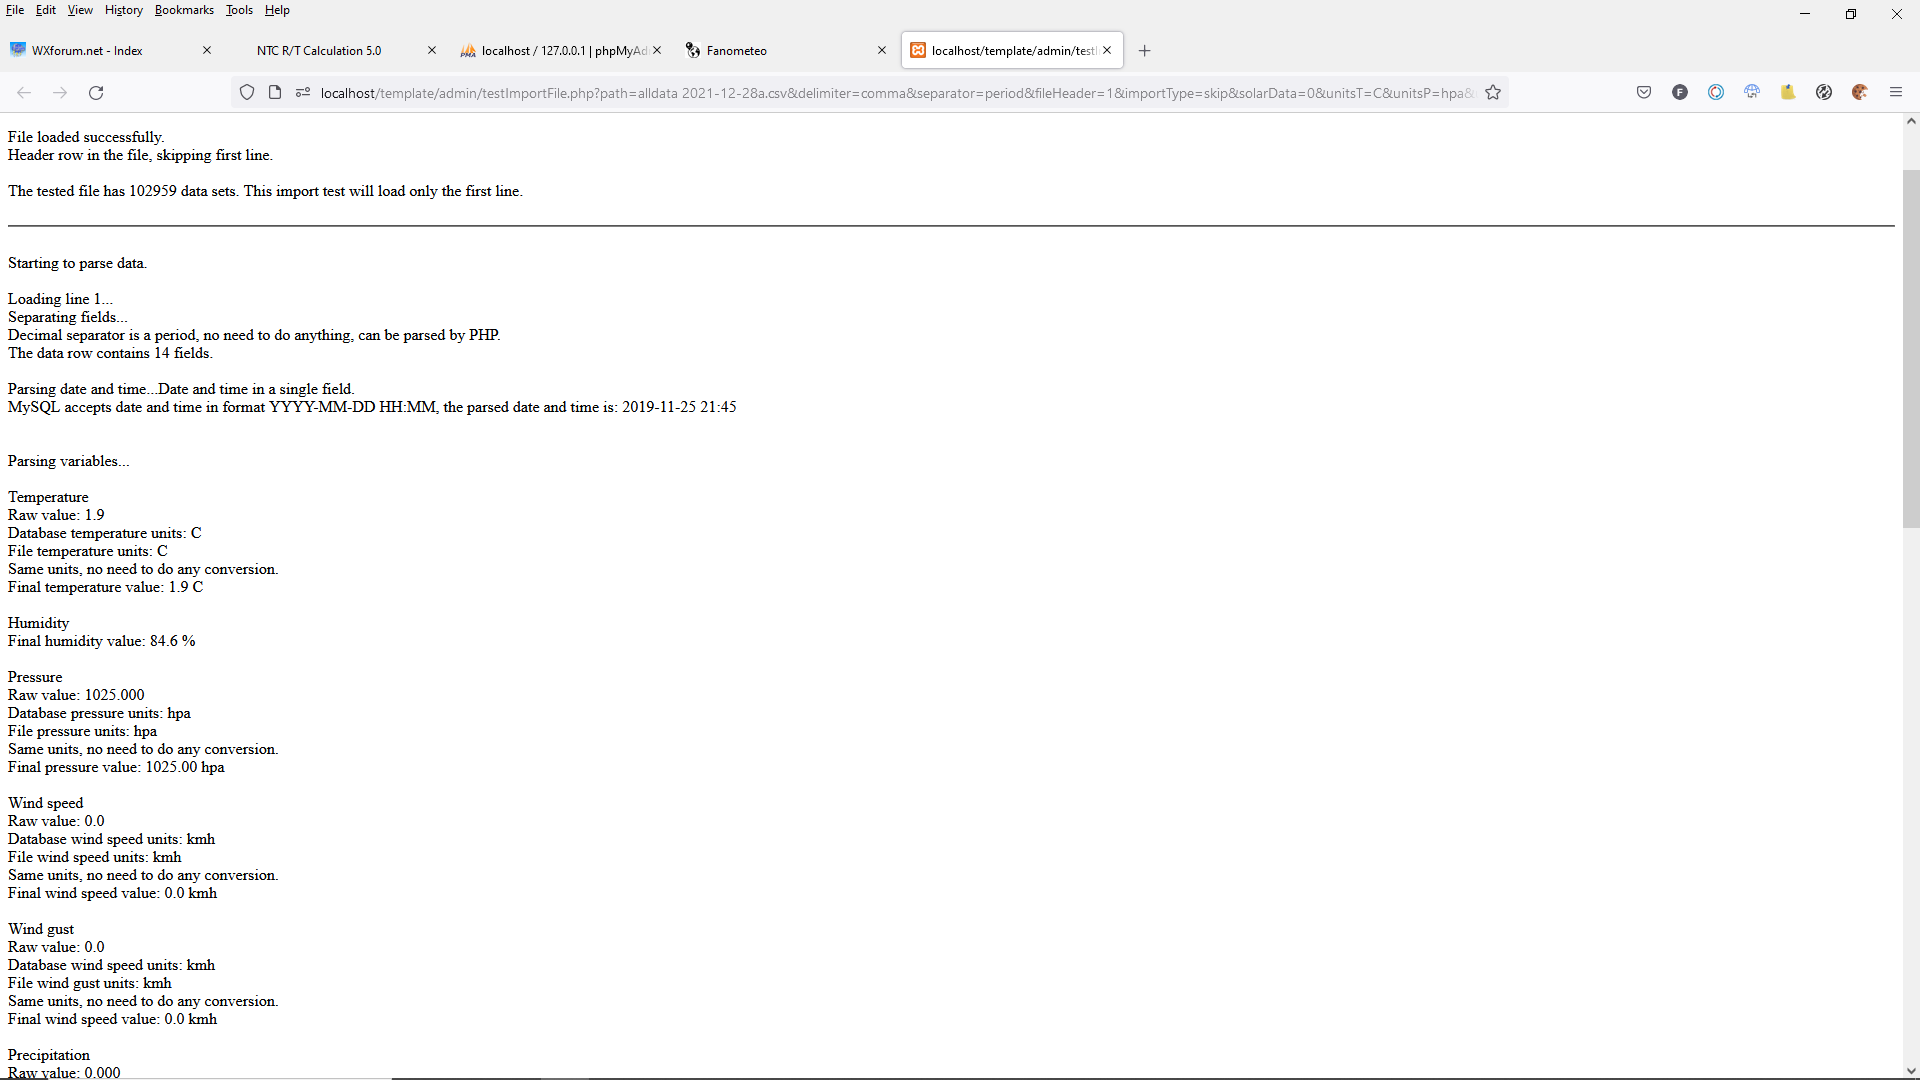Click the reload page button
The image size is (1920, 1080).
pyautogui.click(x=96, y=92)
